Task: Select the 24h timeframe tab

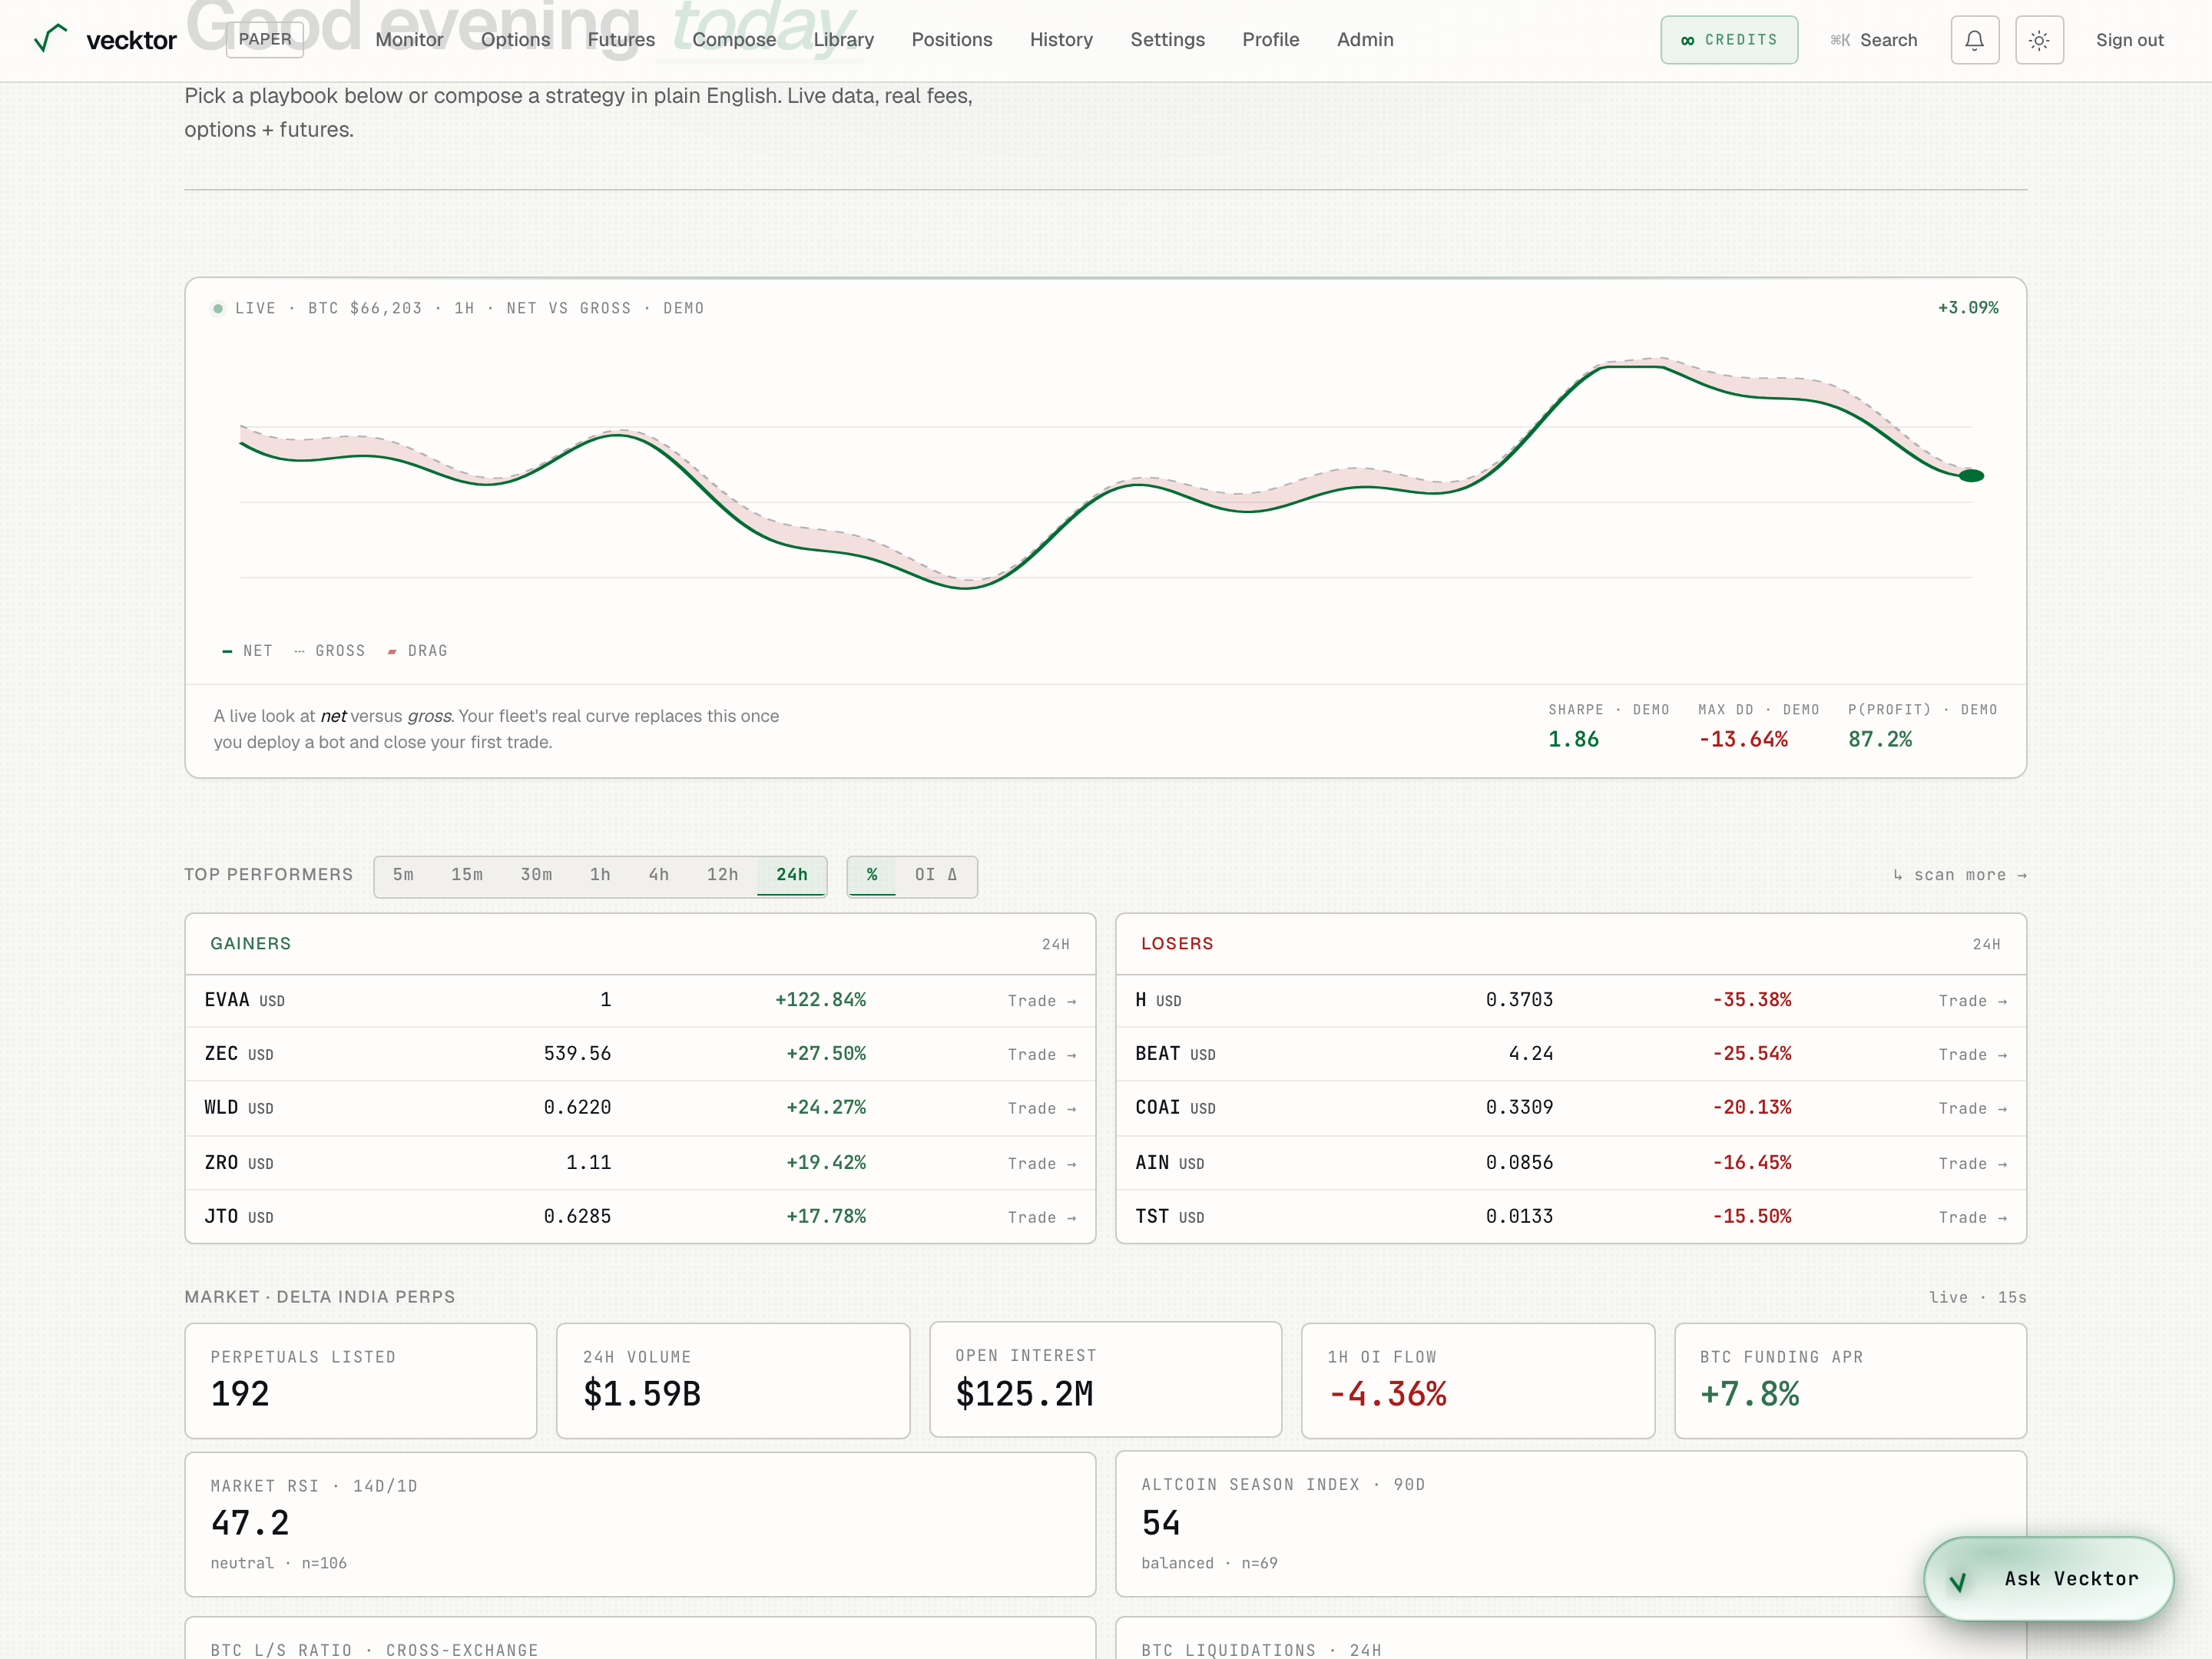Action: pos(791,875)
